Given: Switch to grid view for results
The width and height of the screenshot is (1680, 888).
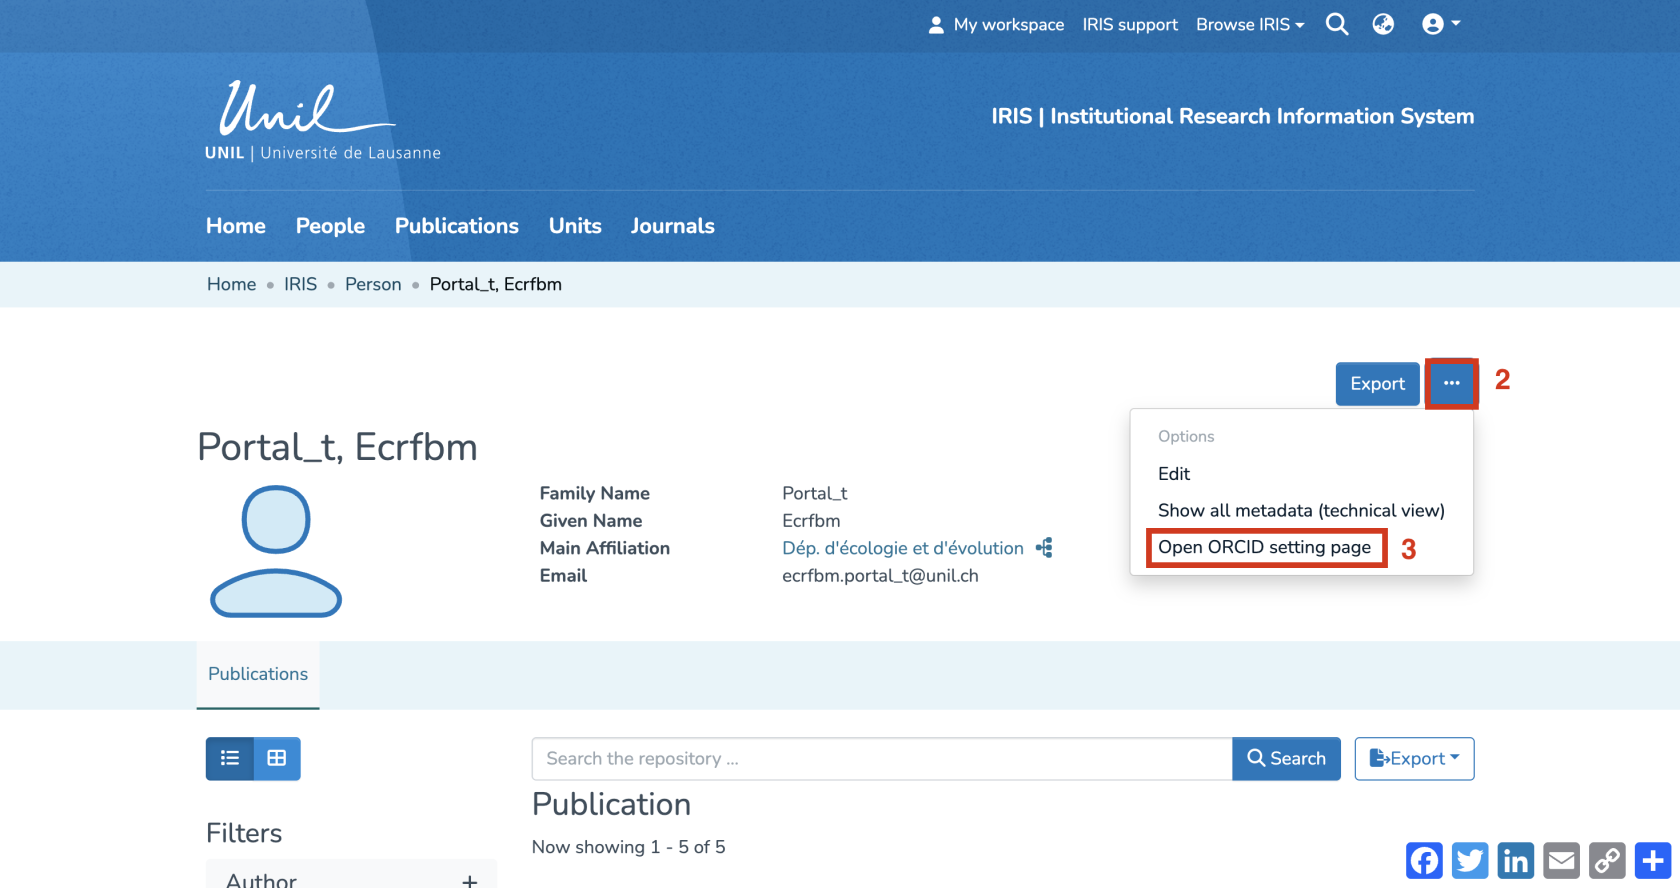Looking at the screenshot, I should [277, 758].
